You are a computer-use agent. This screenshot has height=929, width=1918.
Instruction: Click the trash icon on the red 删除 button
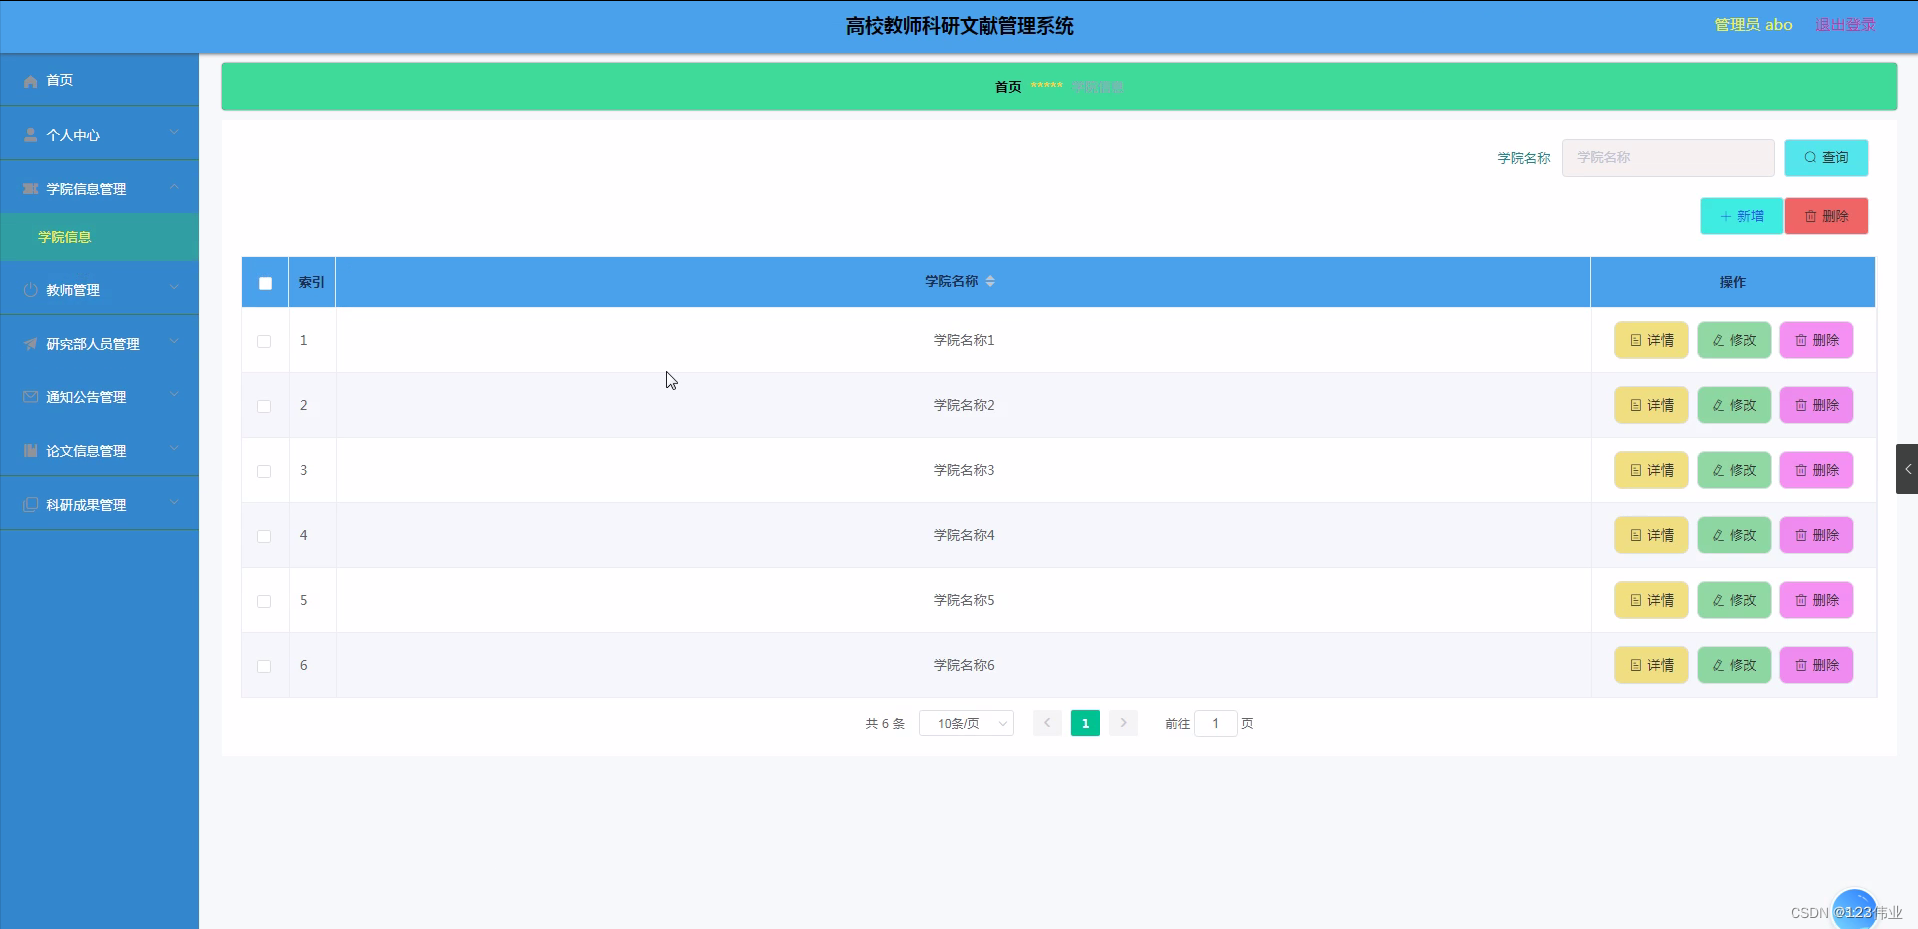[1808, 216]
